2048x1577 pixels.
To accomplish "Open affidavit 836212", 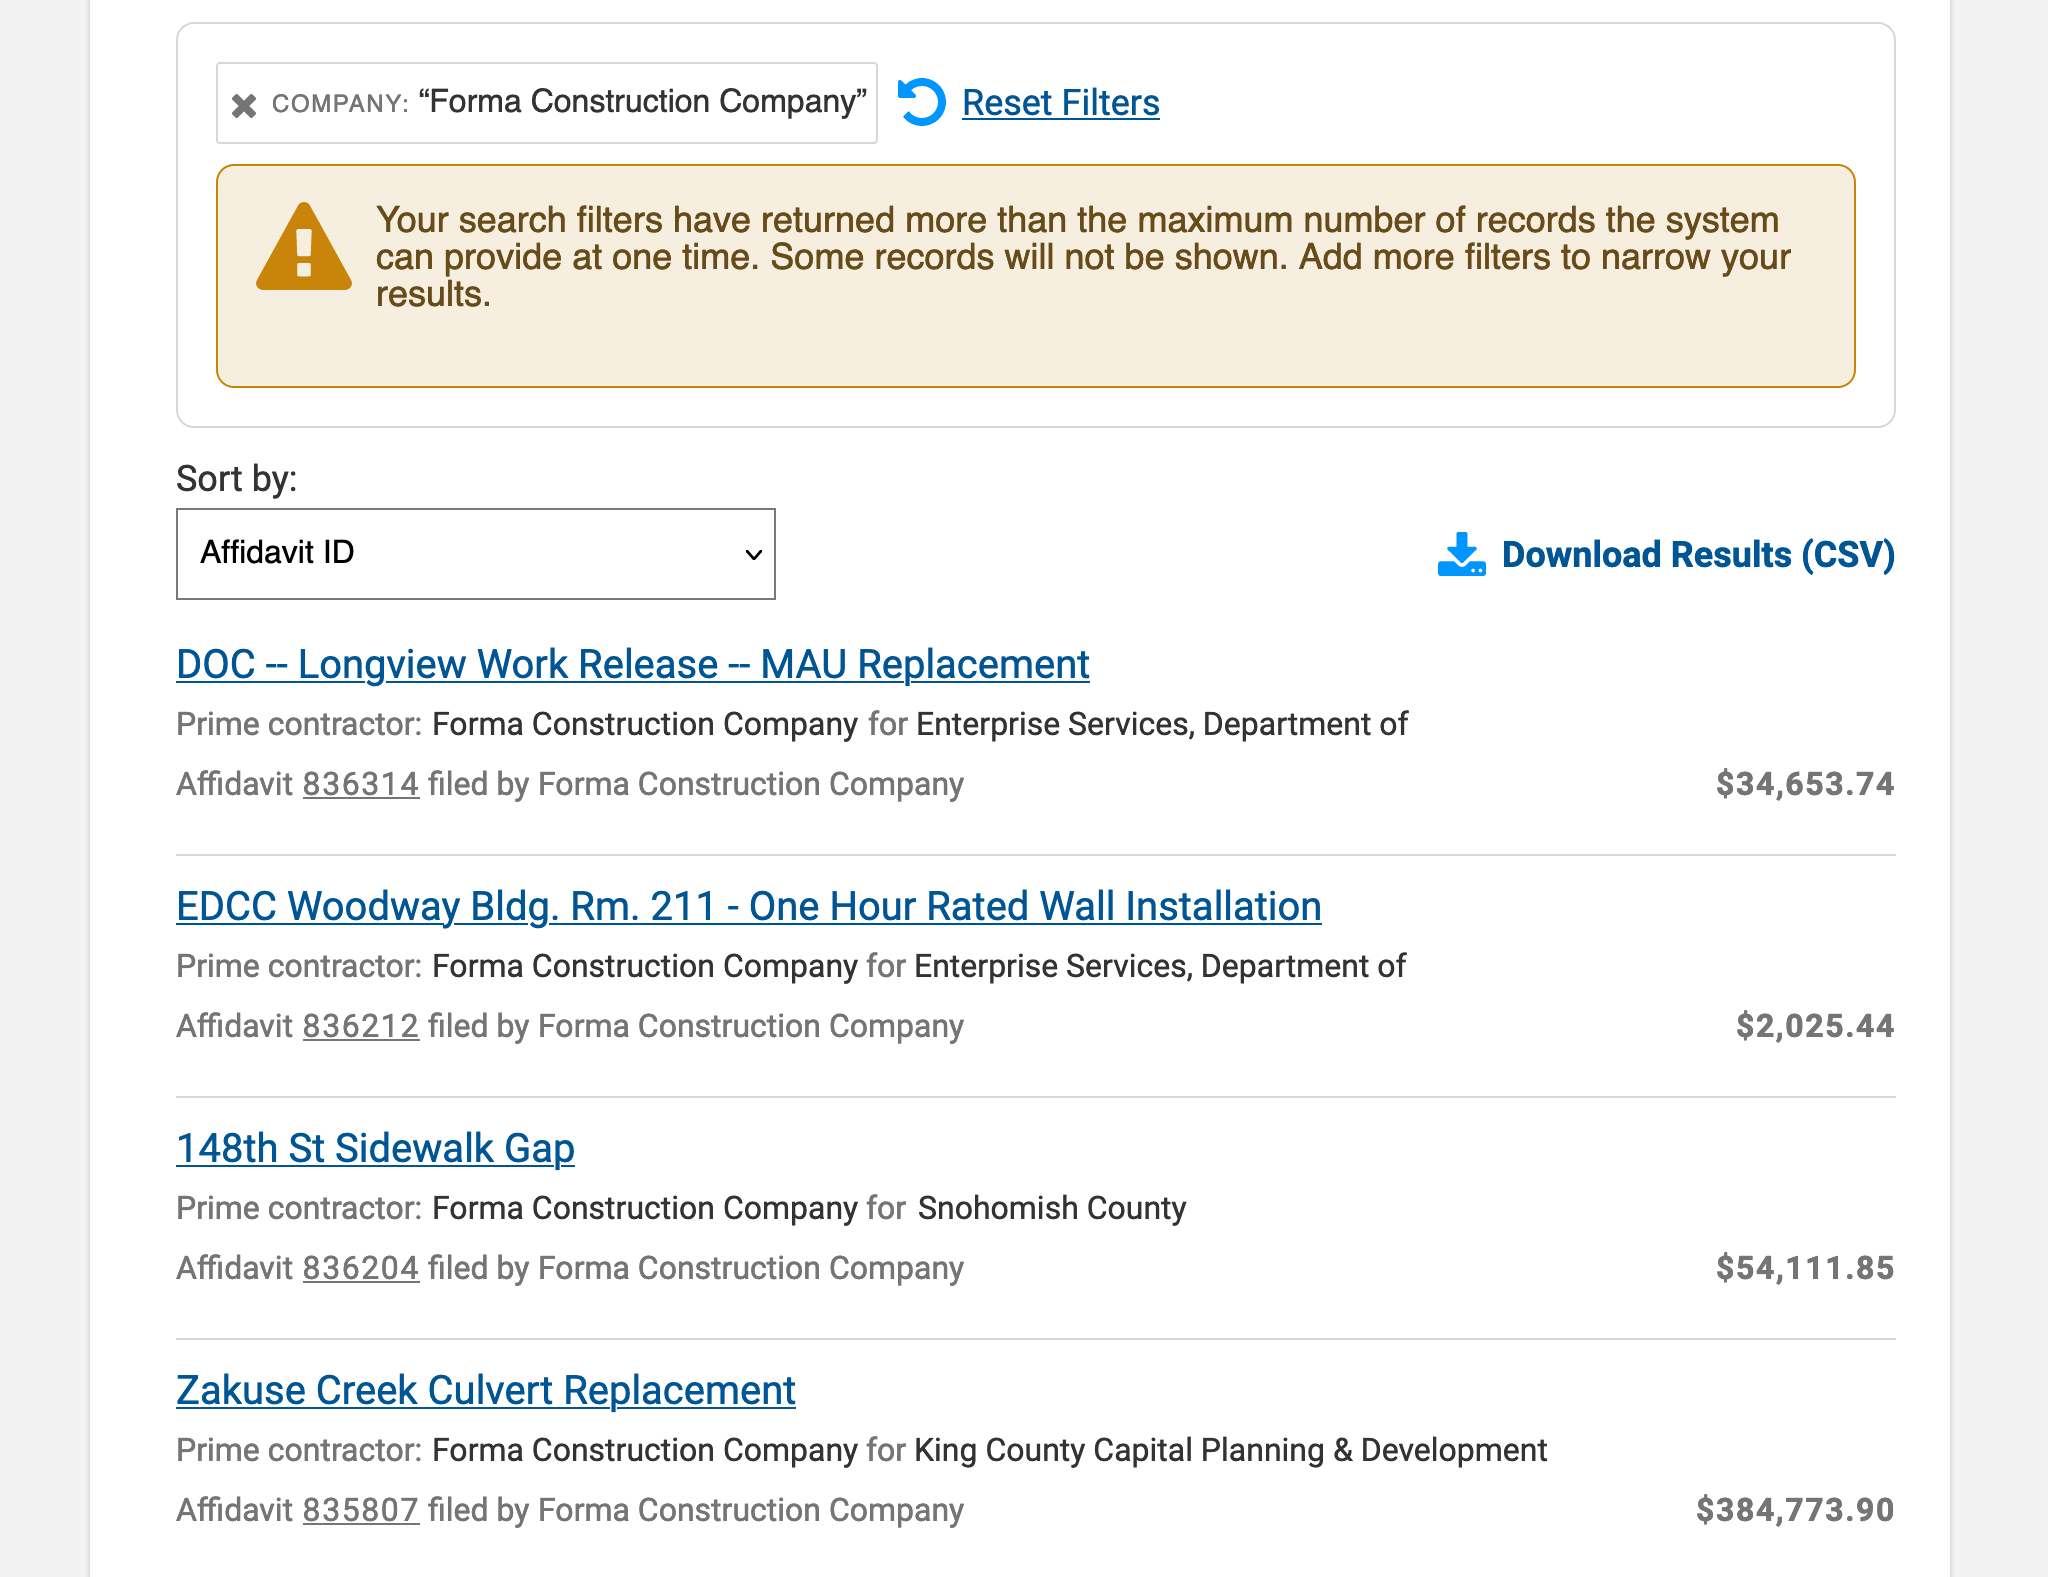I will click(x=361, y=1026).
